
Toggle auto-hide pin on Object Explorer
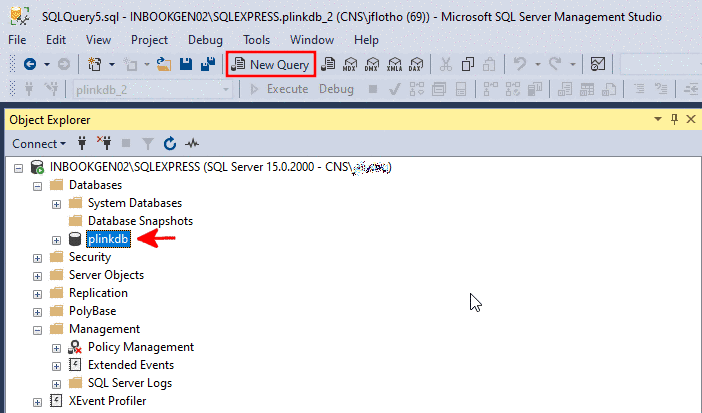(x=674, y=119)
